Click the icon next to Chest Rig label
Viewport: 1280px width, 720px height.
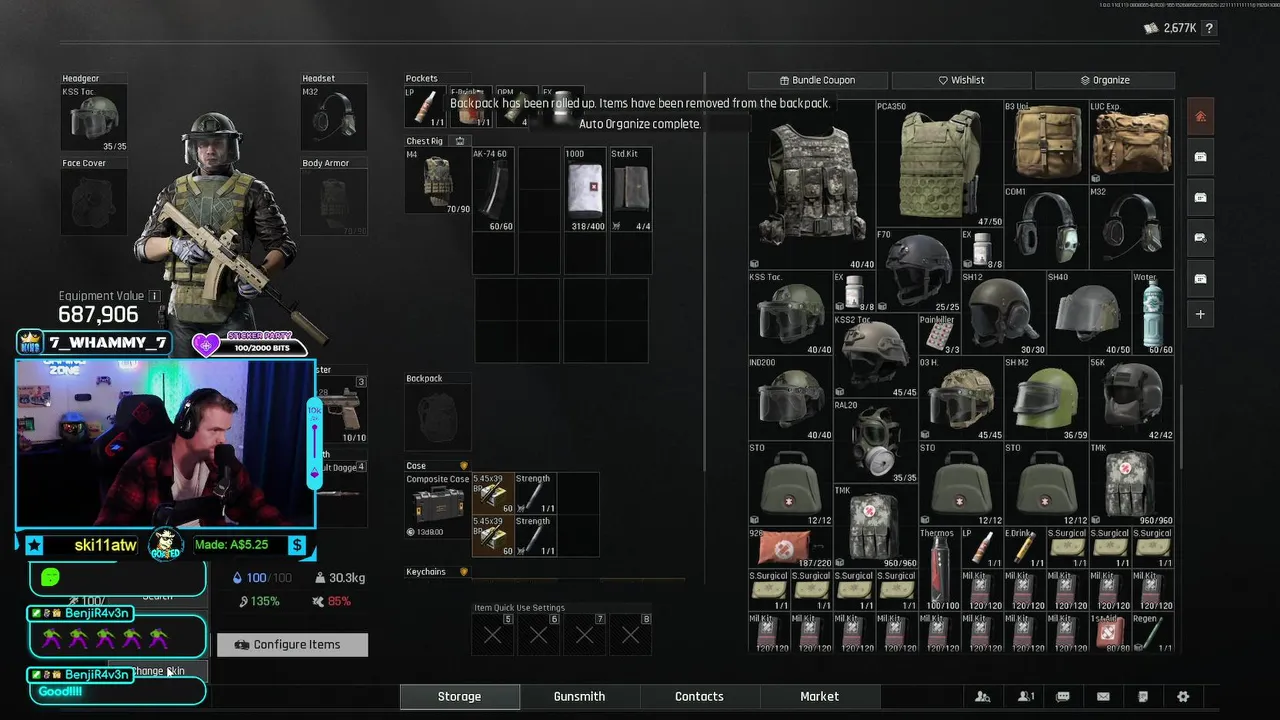pyautogui.click(x=460, y=141)
